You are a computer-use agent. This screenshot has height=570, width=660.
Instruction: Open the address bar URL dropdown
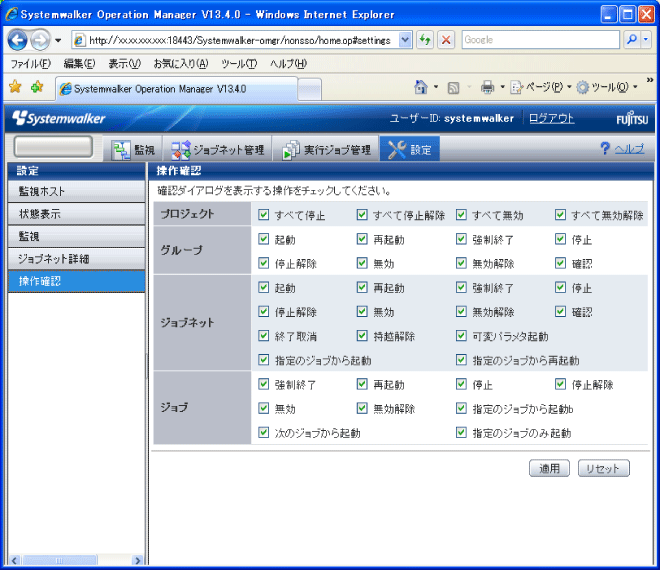point(405,40)
